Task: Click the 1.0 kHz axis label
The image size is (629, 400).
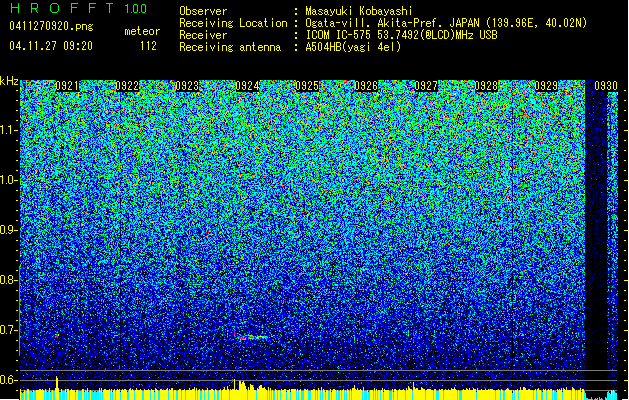Action: tap(9, 180)
